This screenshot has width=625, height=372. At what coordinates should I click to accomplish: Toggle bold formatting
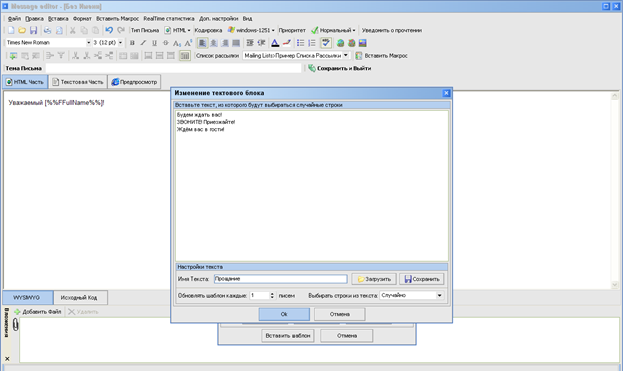pos(132,43)
